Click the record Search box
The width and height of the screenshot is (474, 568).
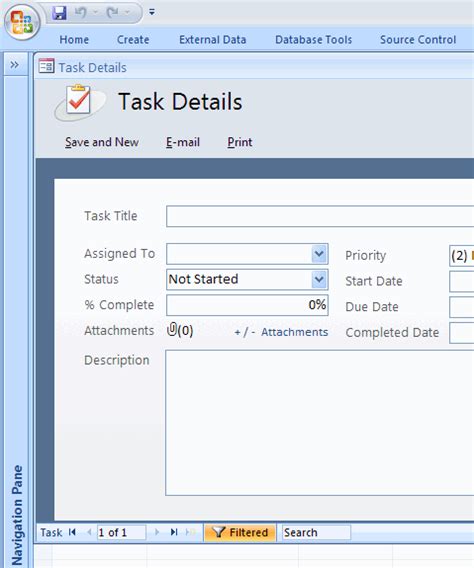click(316, 532)
